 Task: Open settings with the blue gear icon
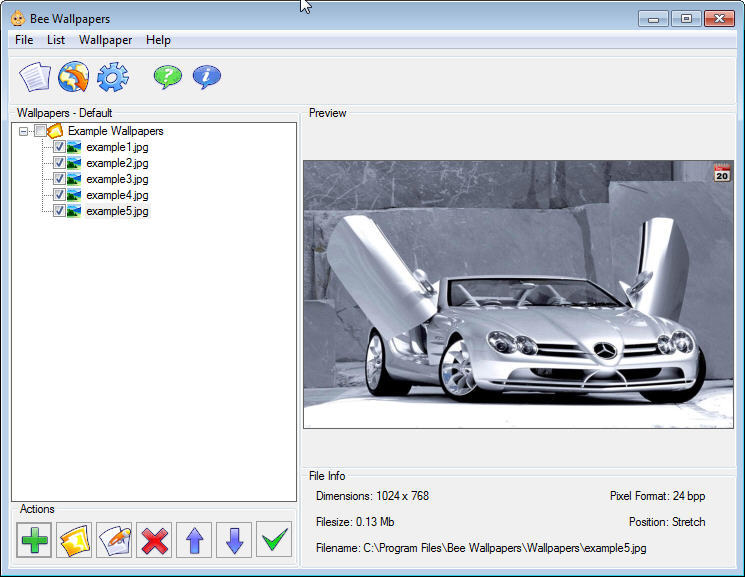tap(113, 77)
